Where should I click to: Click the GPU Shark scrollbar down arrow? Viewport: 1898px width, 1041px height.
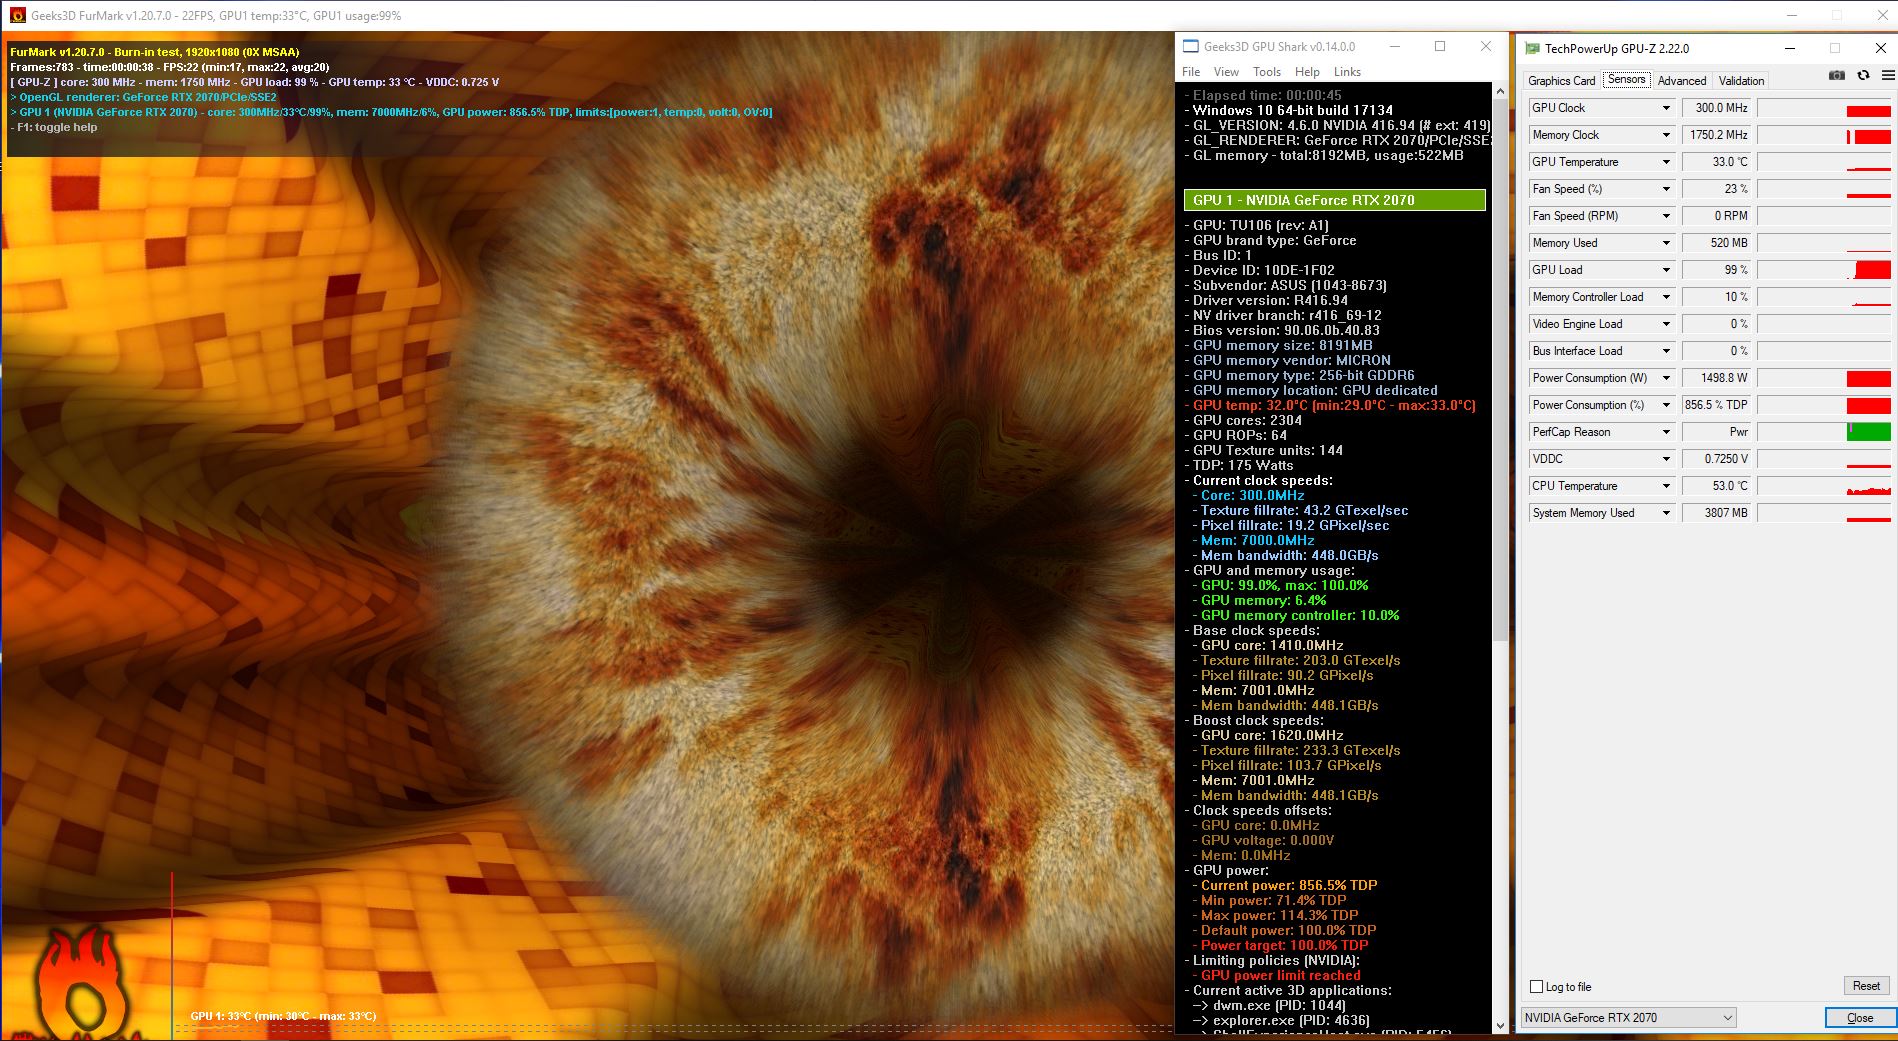point(1499,1026)
